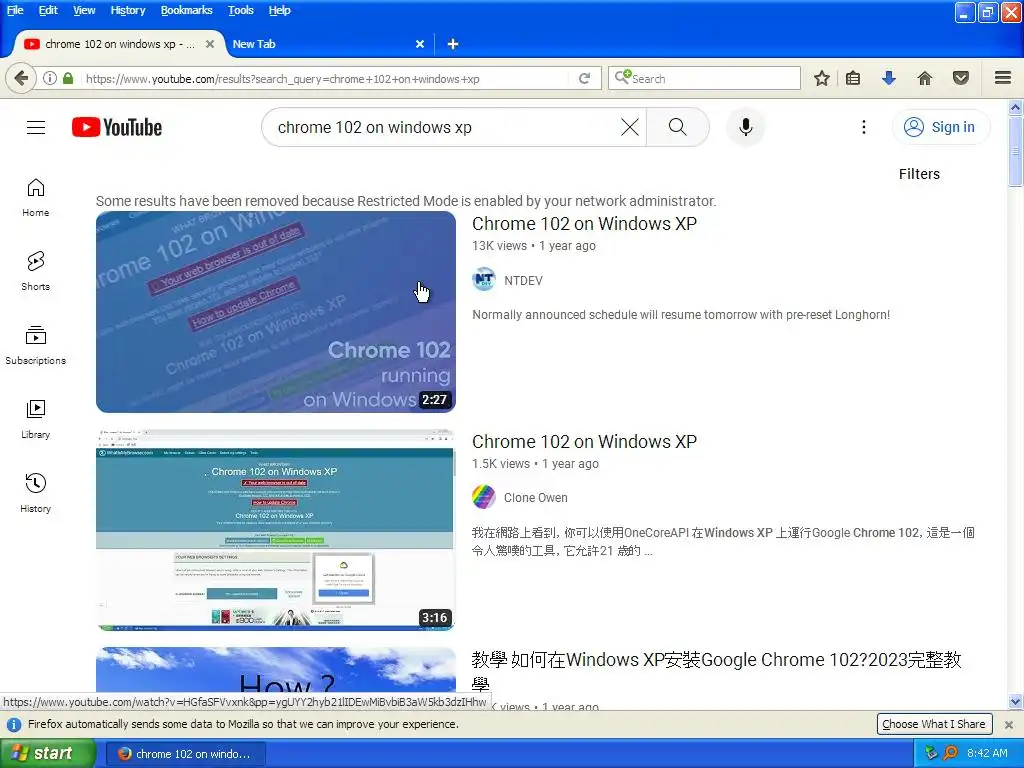Open History in YouTube sidebar
Image resolution: width=1024 pixels, height=768 pixels.
pyautogui.click(x=35, y=493)
